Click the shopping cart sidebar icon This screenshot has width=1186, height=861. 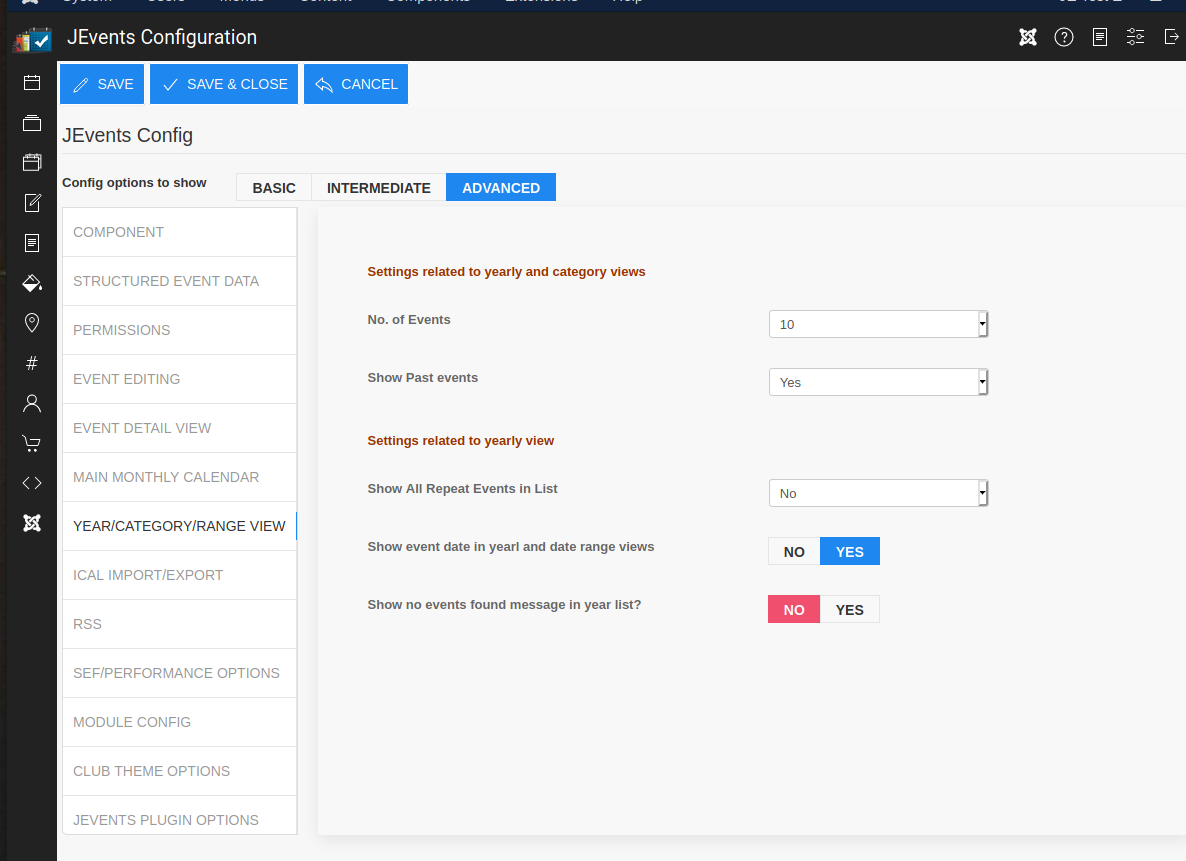click(32, 443)
